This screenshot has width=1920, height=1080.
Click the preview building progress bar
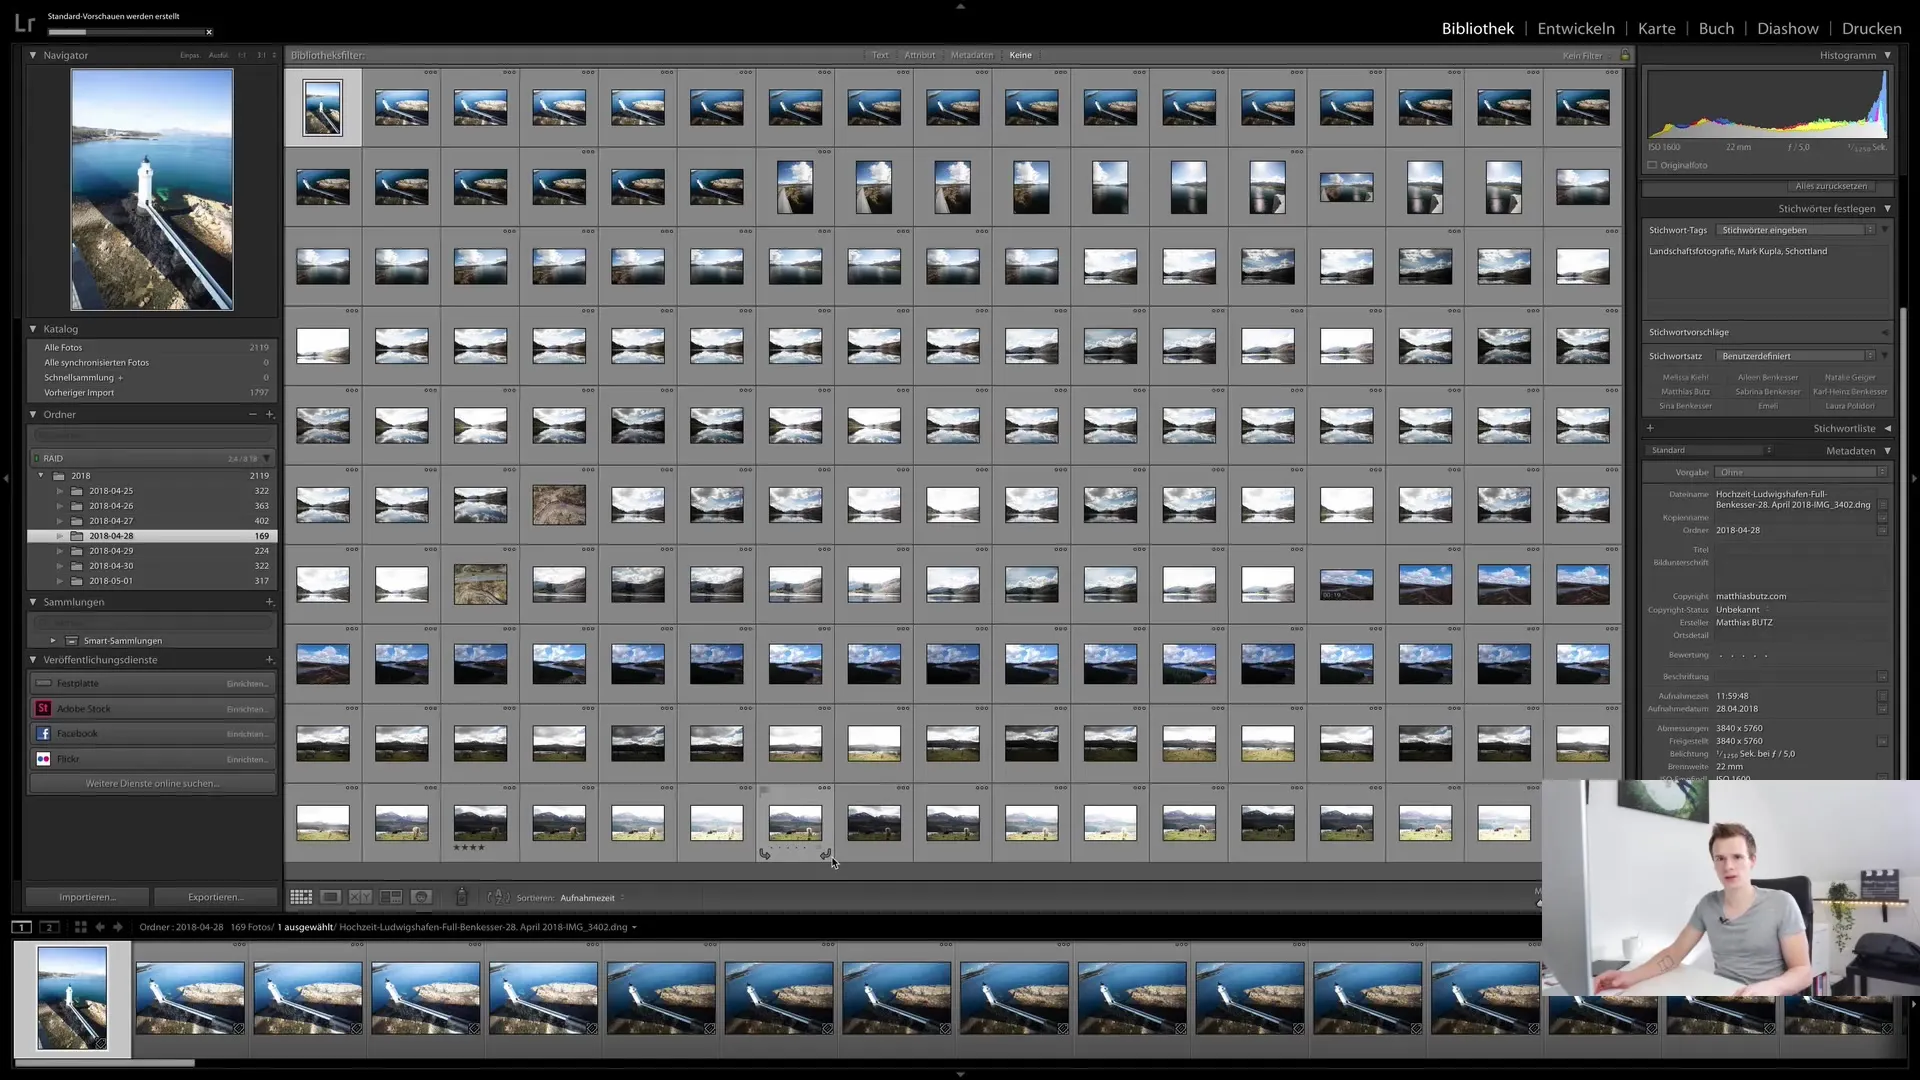pyautogui.click(x=125, y=32)
